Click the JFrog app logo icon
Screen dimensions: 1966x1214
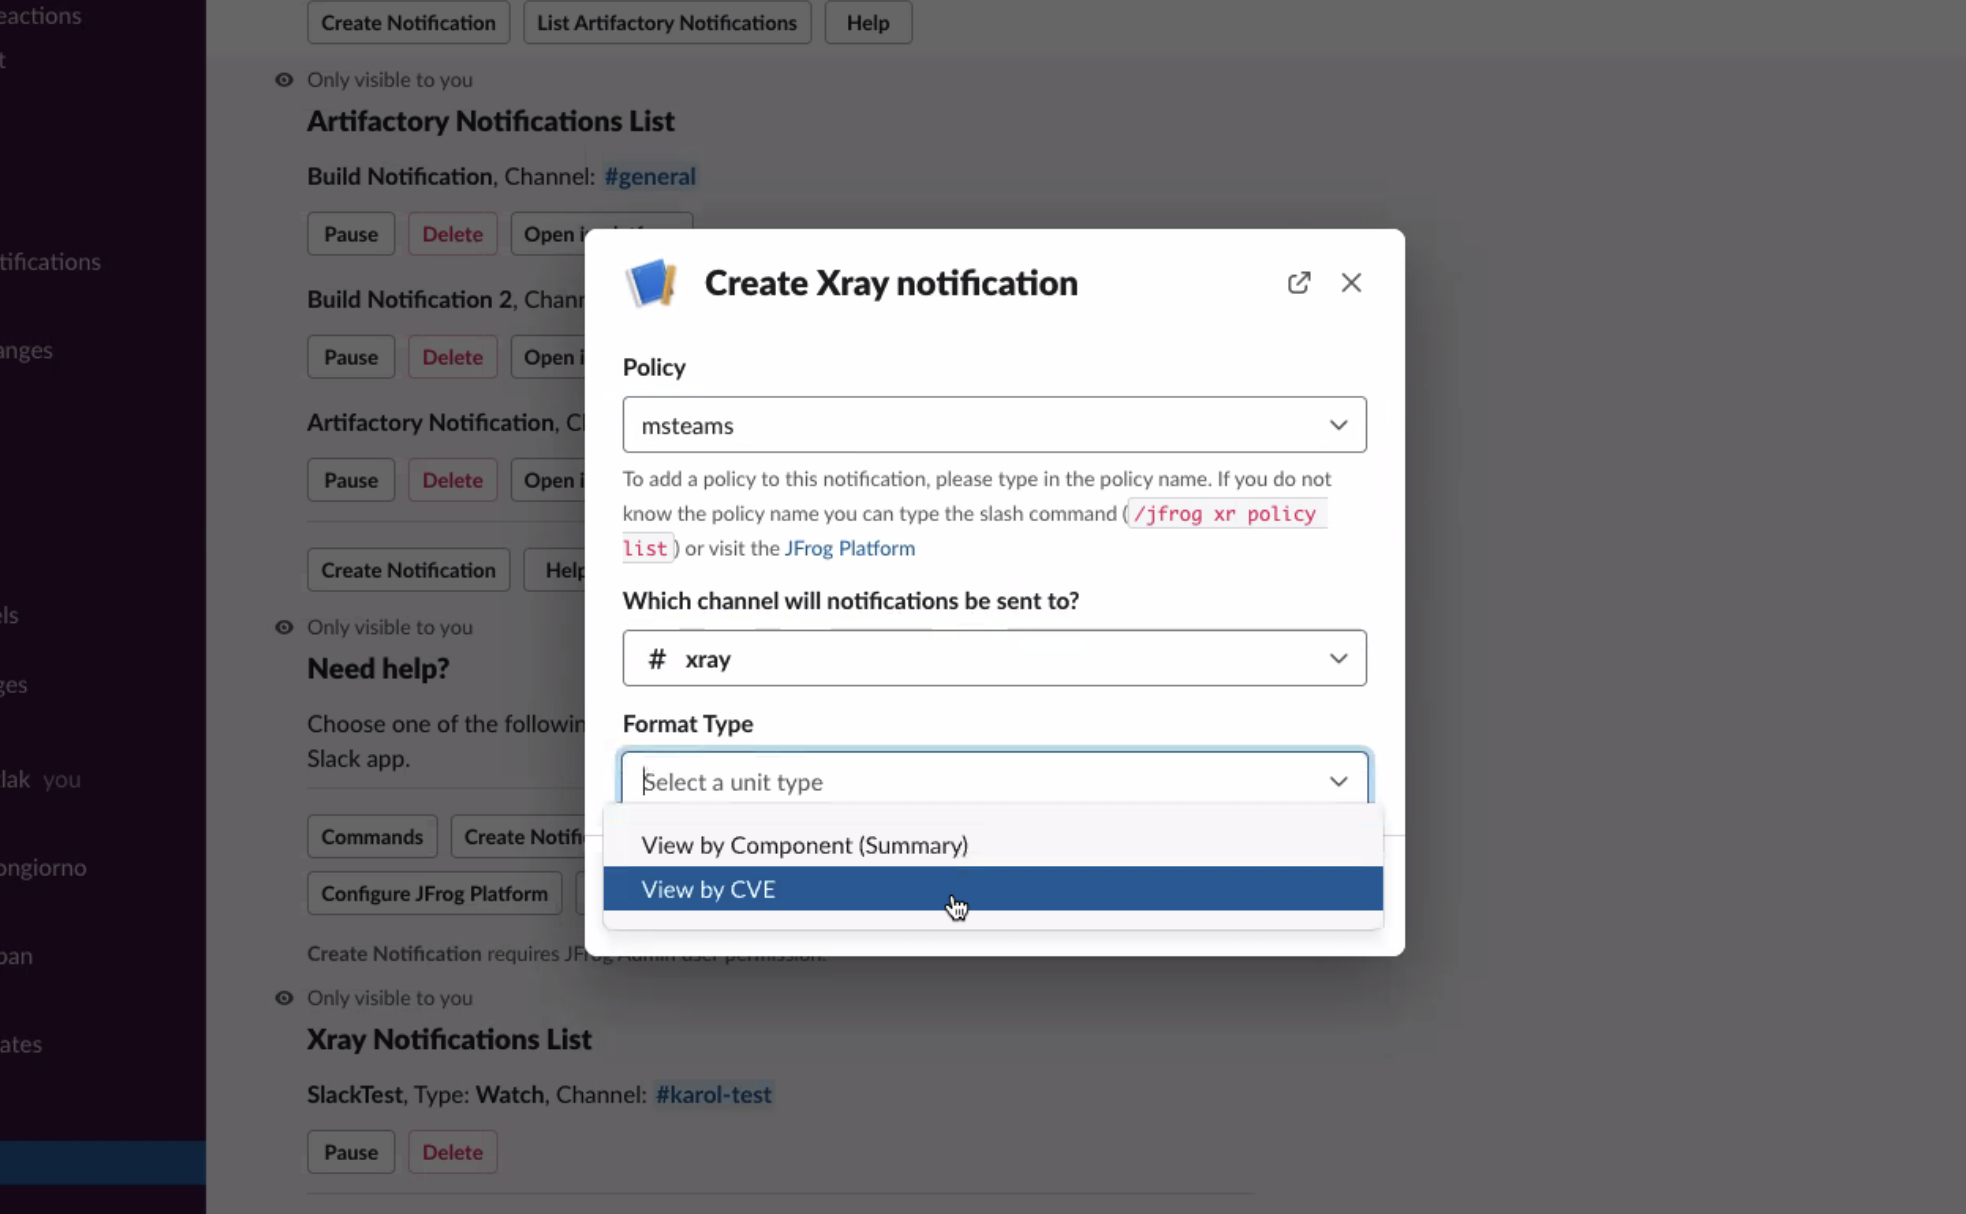(652, 283)
